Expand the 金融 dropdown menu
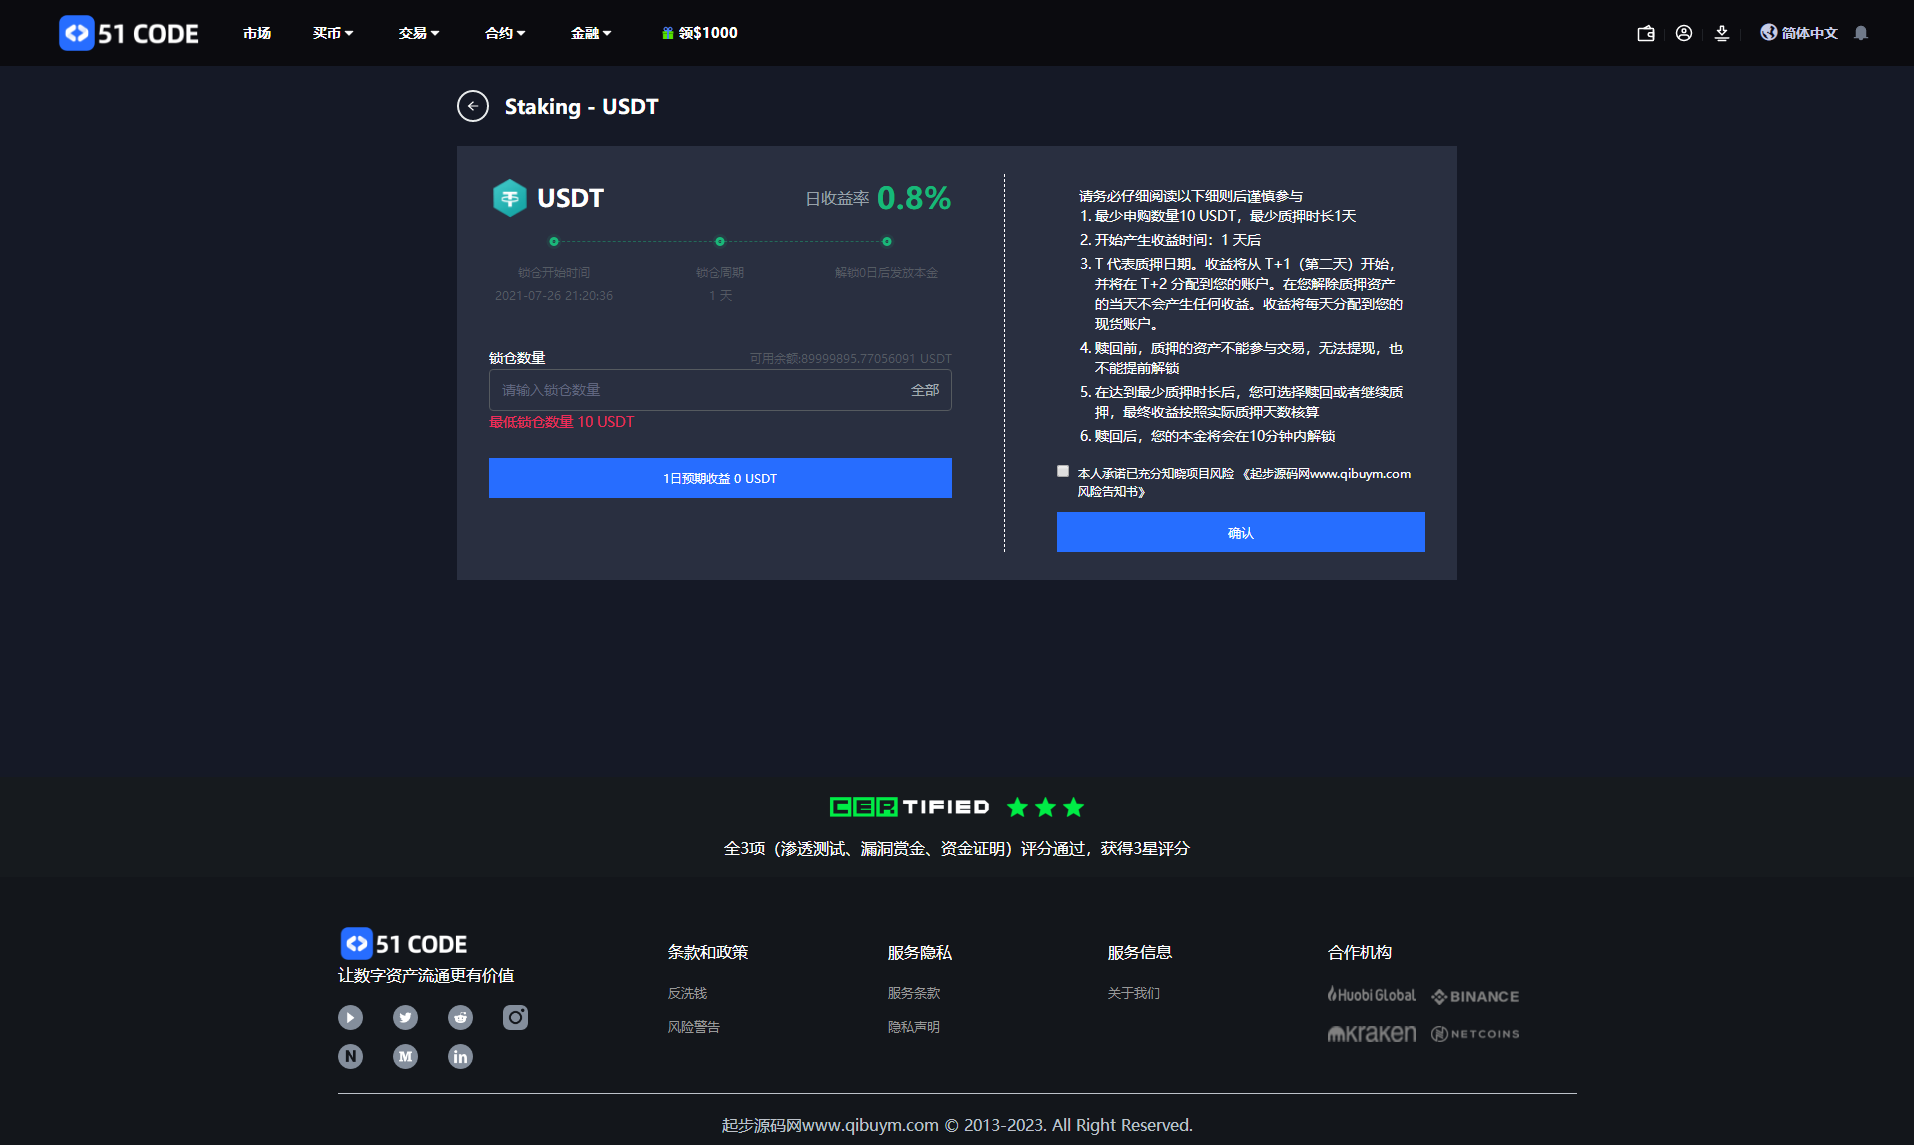 coord(591,33)
